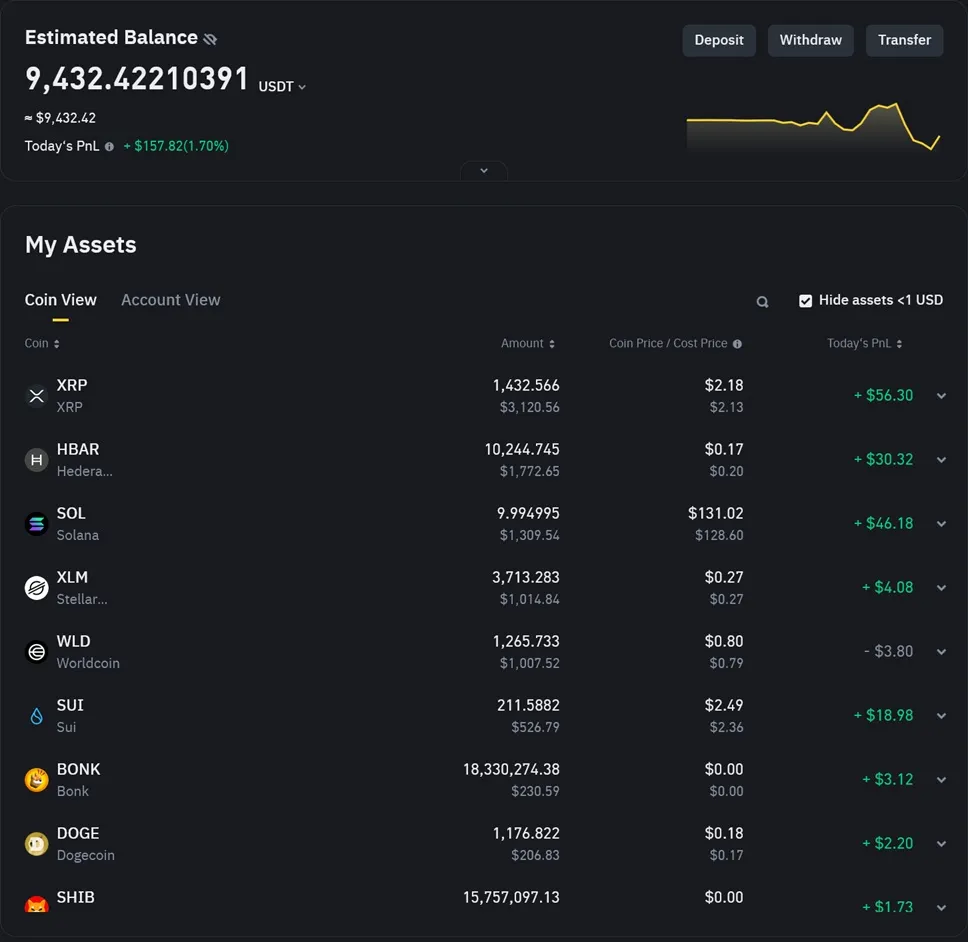968x942 pixels.
Task: Expand the WLD row chevron
Action: pyautogui.click(x=941, y=652)
